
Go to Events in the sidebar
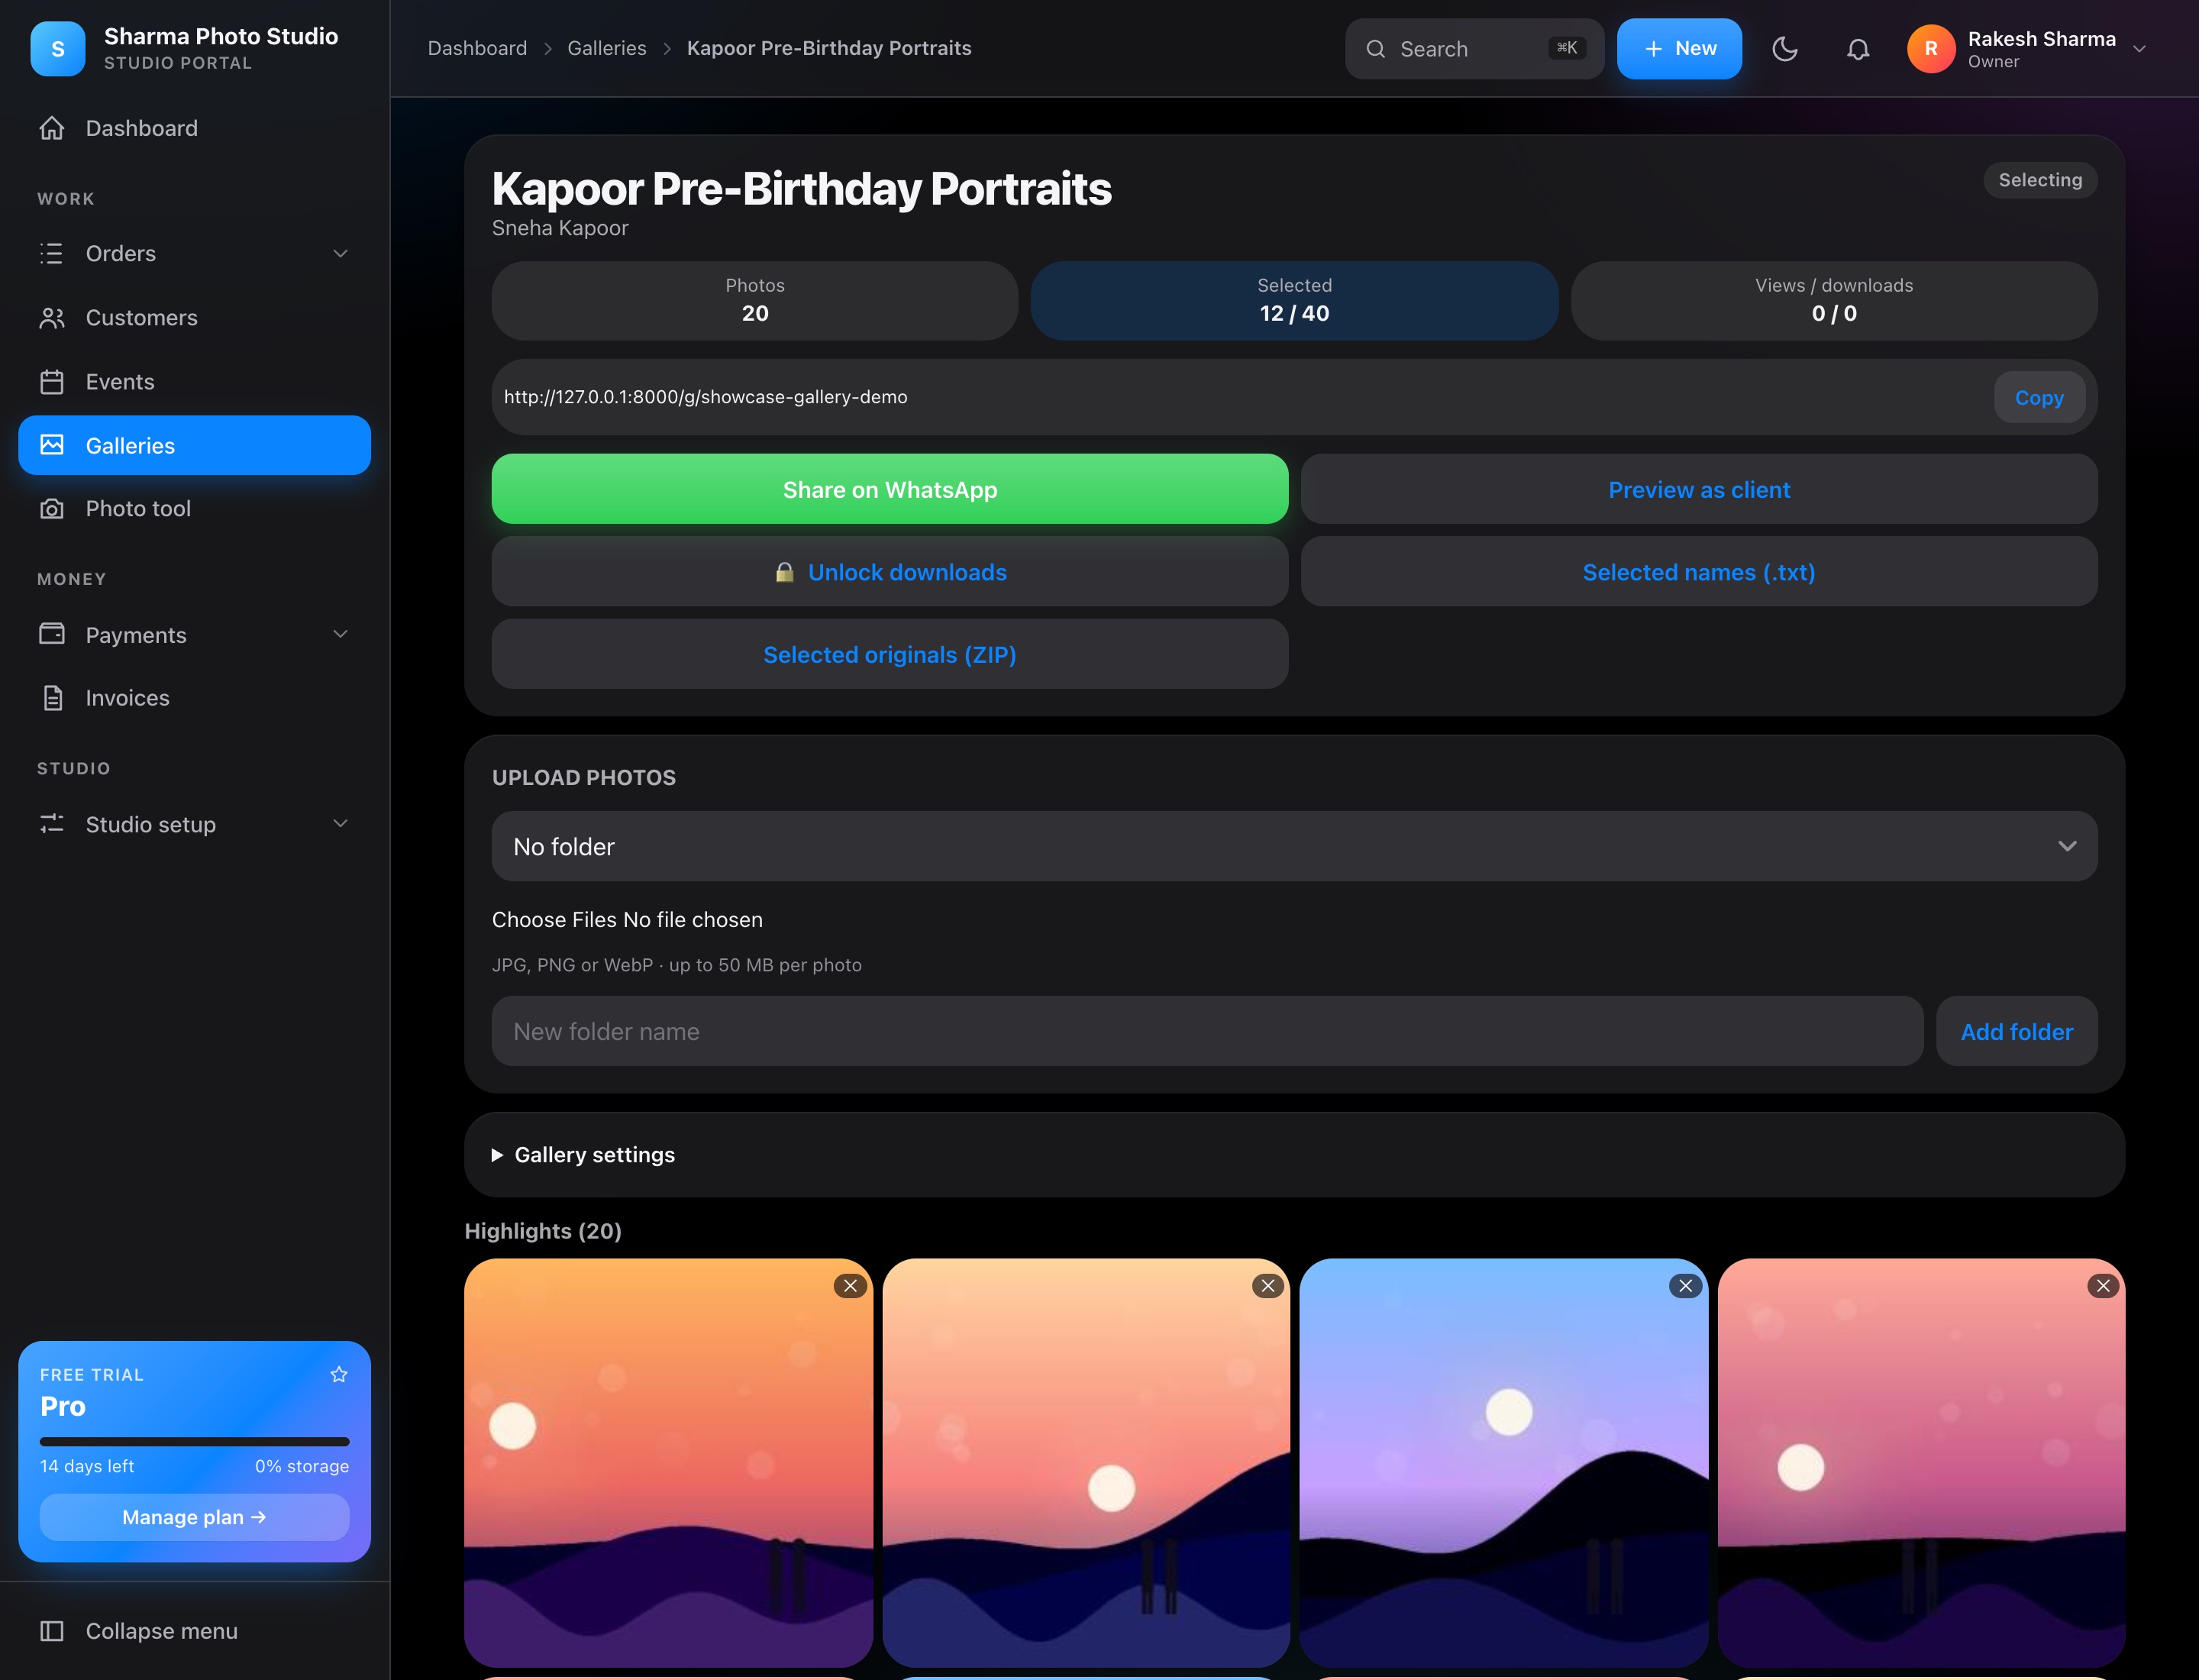pyautogui.click(x=194, y=382)
